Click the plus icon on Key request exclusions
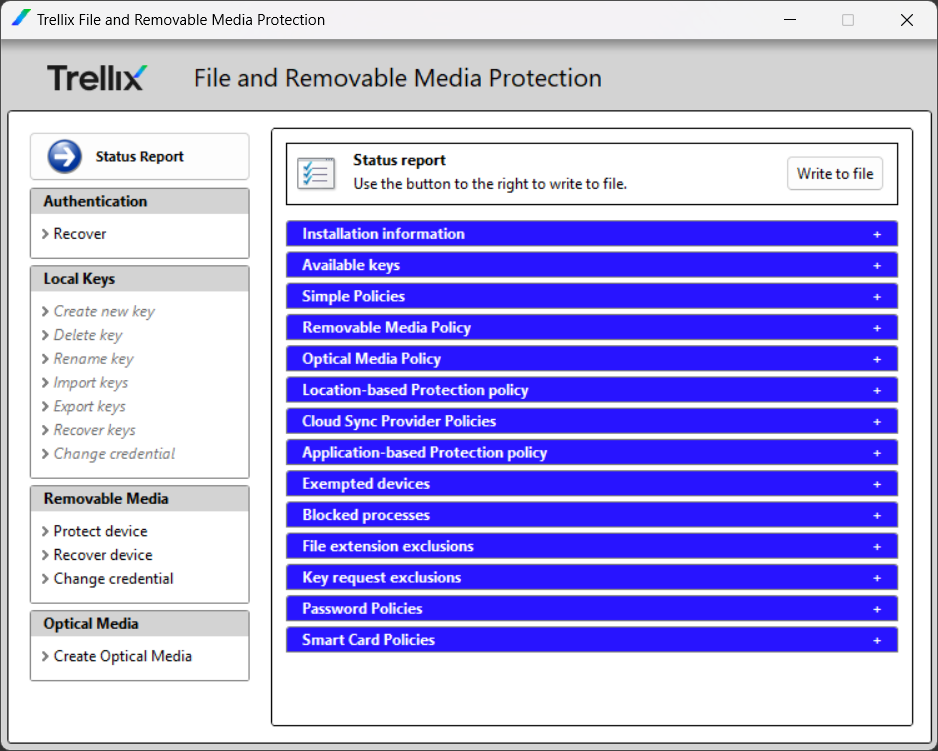The image size is (938, 751). (x=877, y=578)
